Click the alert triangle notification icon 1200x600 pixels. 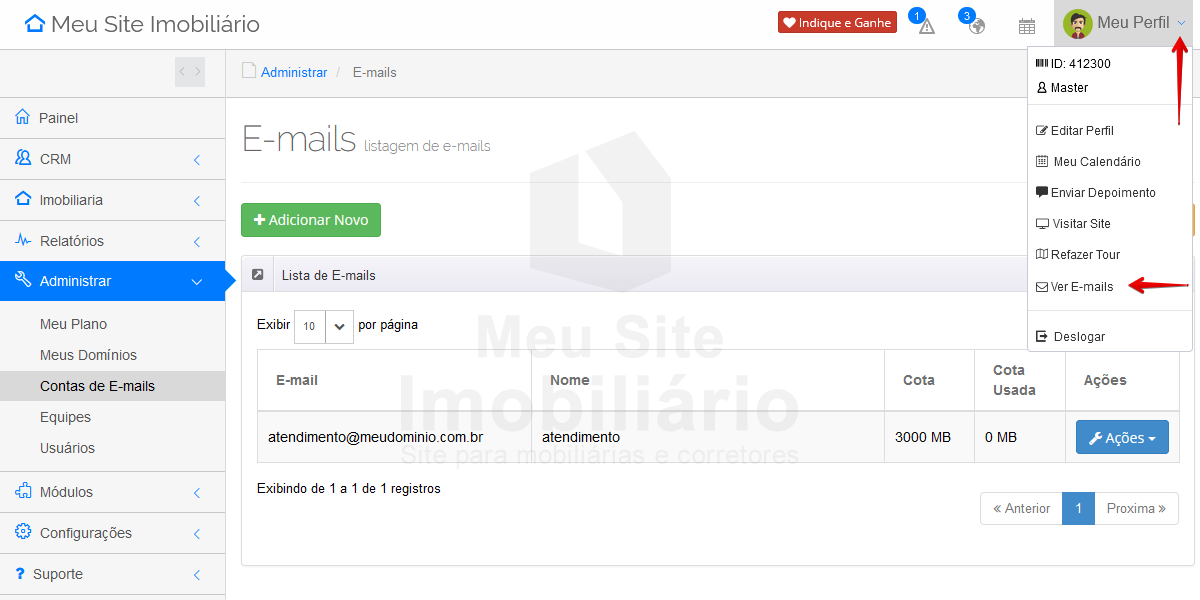coord(926,26)
